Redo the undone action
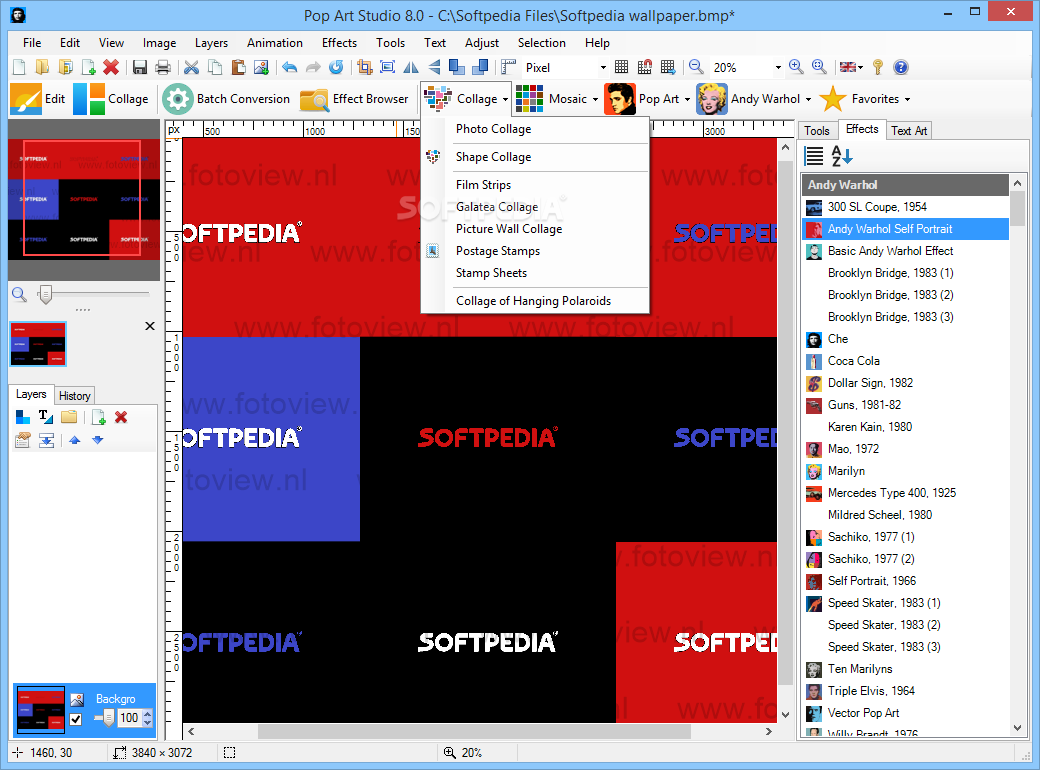Image resolution: width=1040 pixels, height=770 pixels. 313,67
